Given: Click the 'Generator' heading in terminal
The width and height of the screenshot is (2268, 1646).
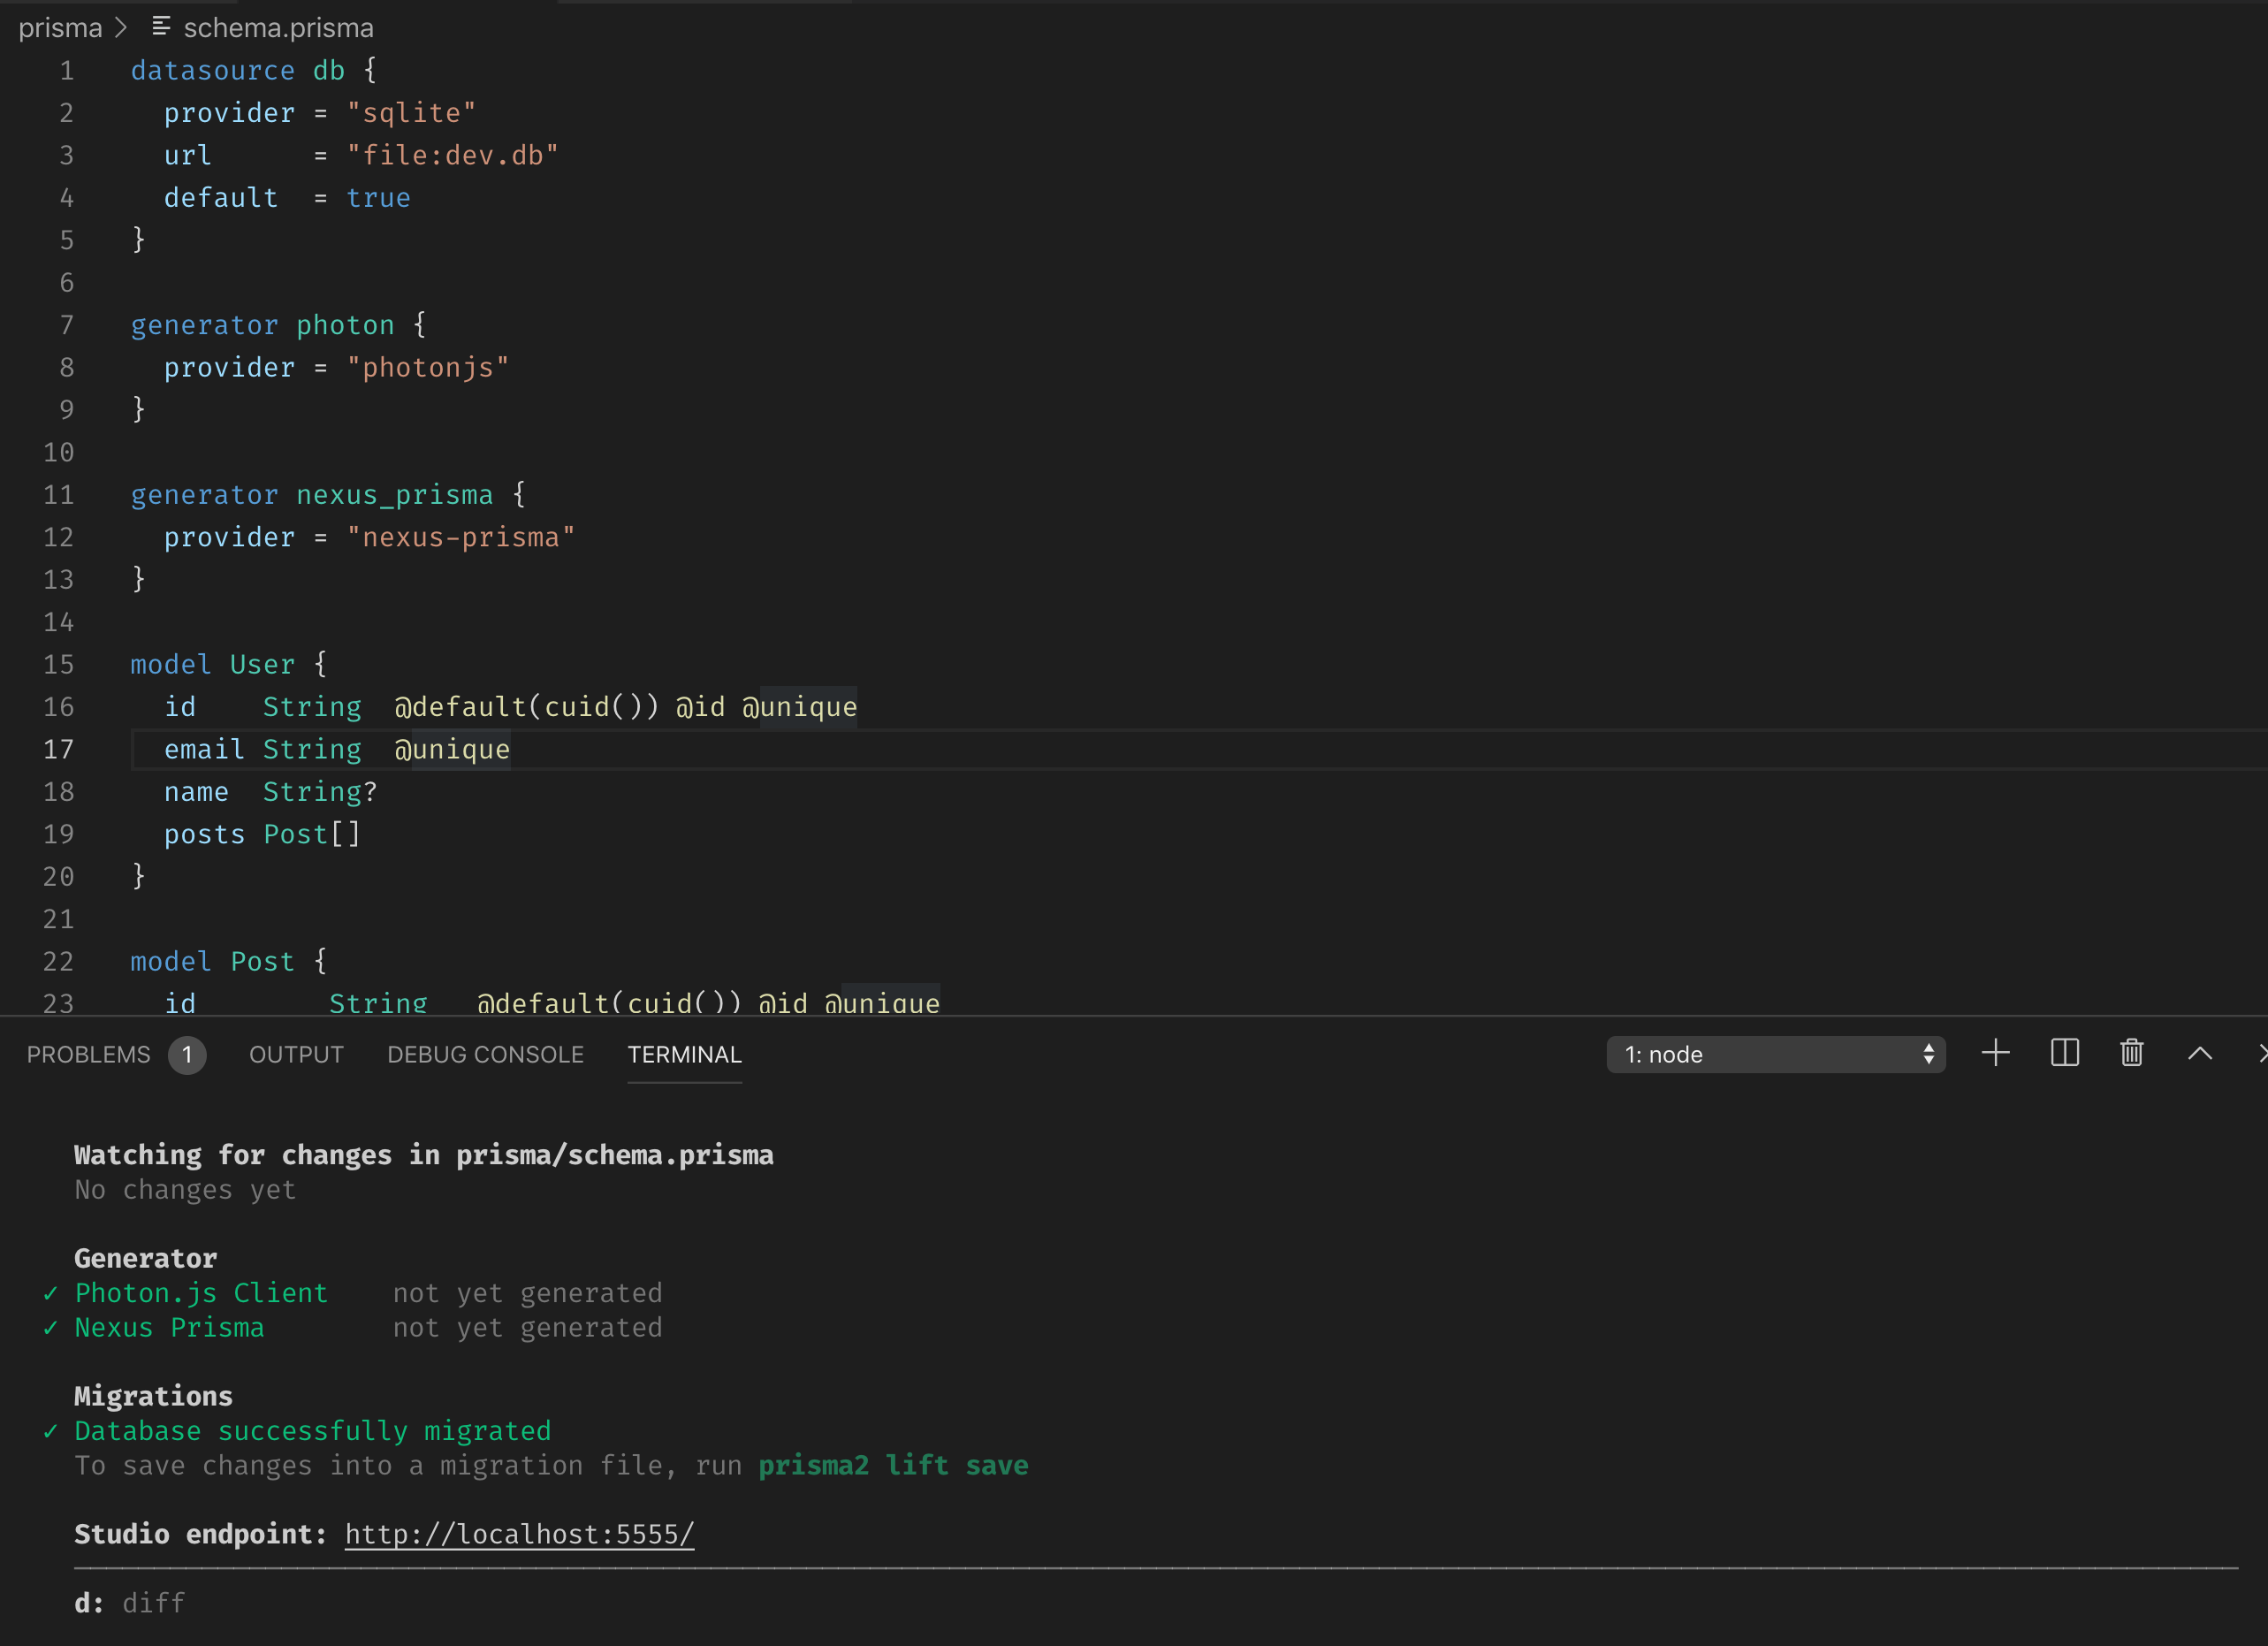Looking at the screenshot, I should 145,1258.
